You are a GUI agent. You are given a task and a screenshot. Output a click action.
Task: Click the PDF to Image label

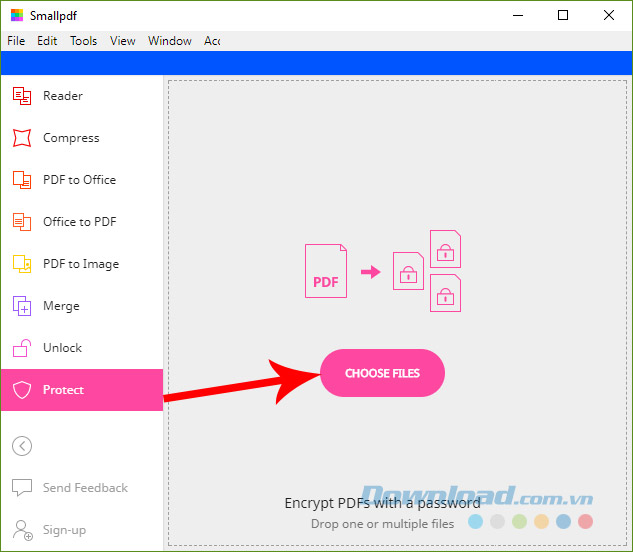point(81,264)
